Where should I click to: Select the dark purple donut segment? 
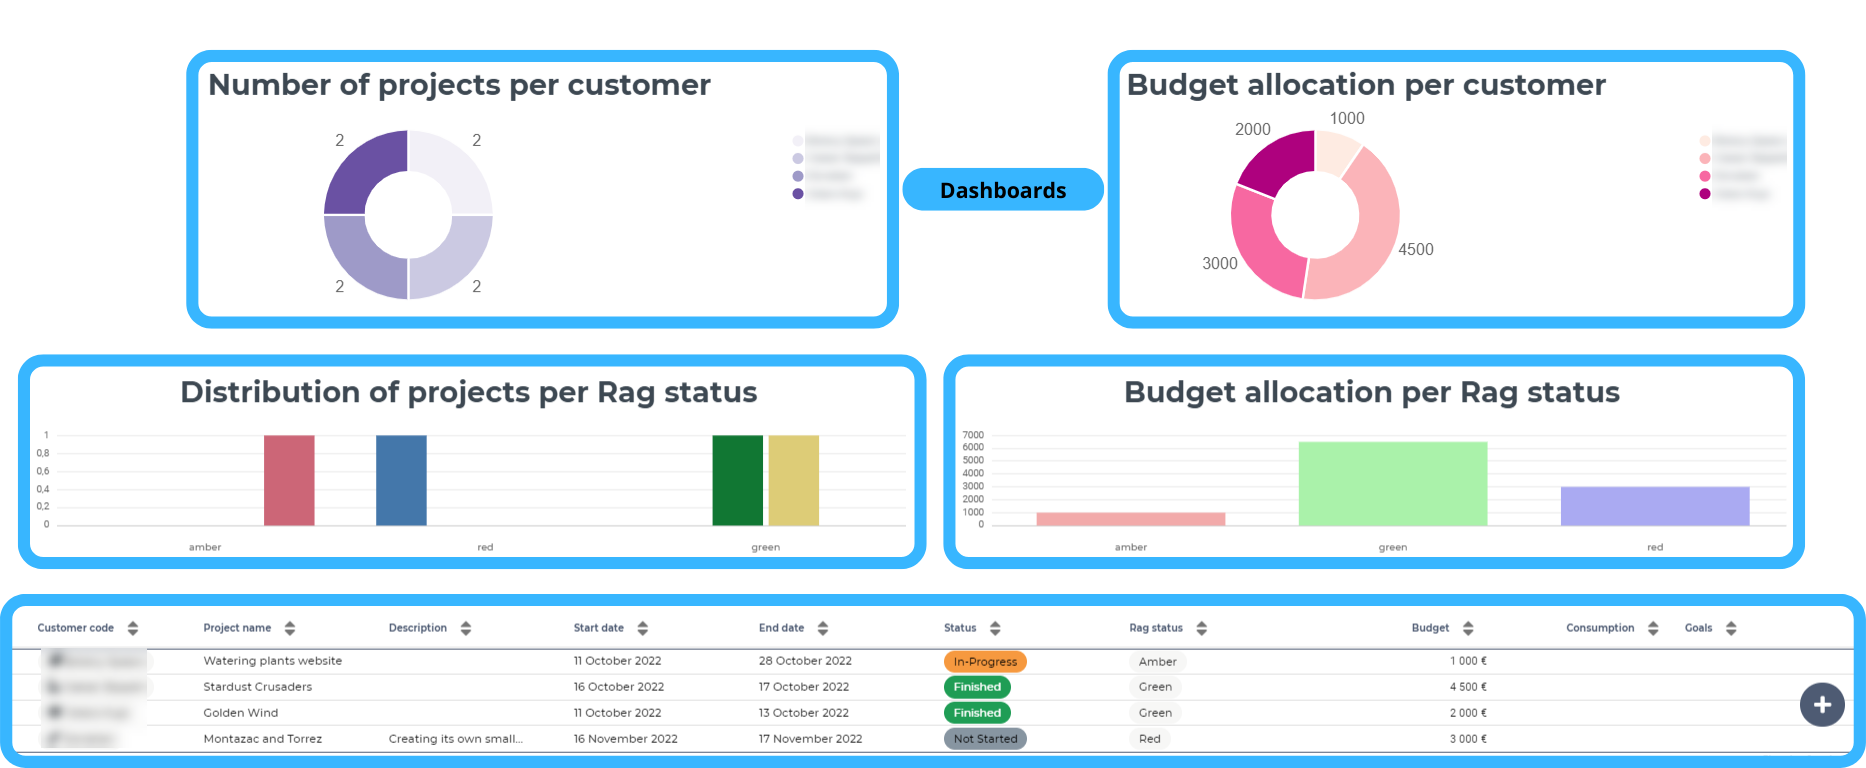362,173
